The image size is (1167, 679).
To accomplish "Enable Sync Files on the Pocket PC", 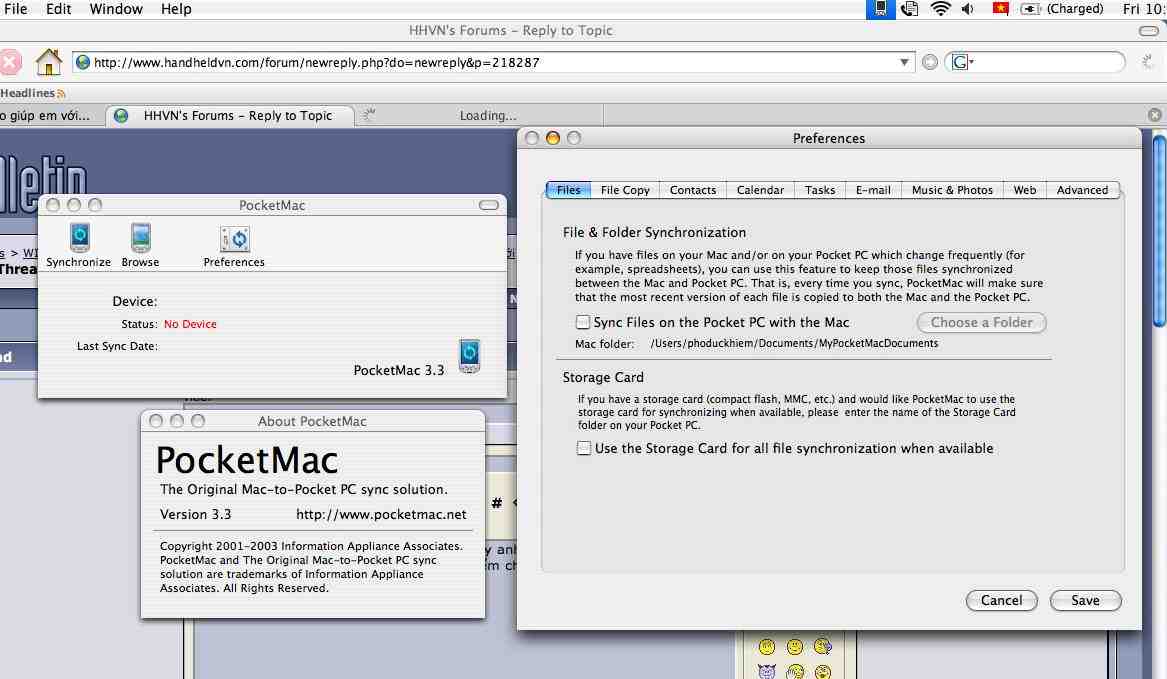I will [x=583, y=322].
